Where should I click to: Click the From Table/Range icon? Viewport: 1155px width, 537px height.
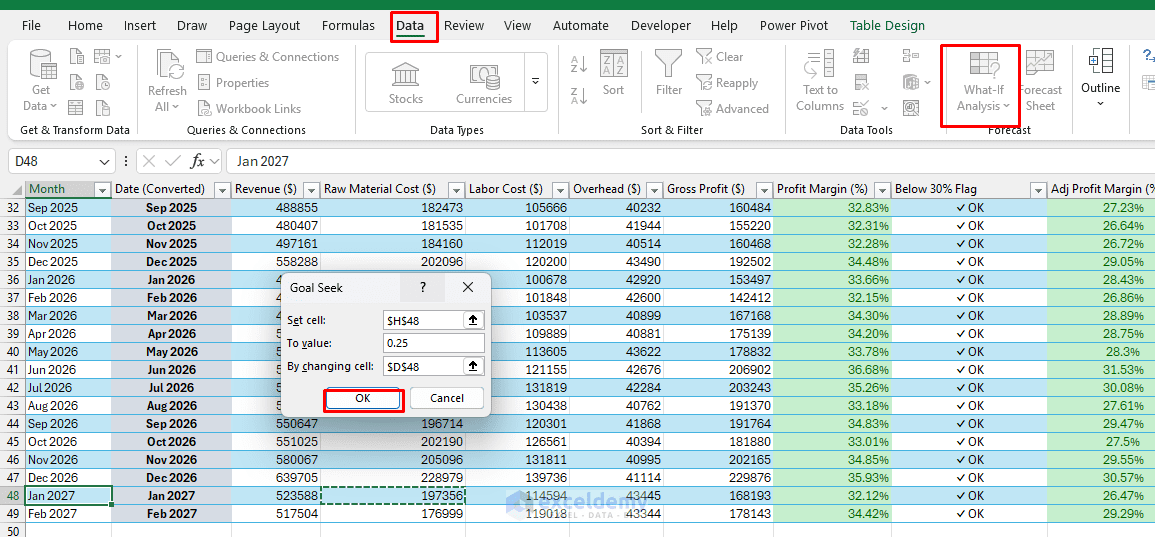coord(76,108)
